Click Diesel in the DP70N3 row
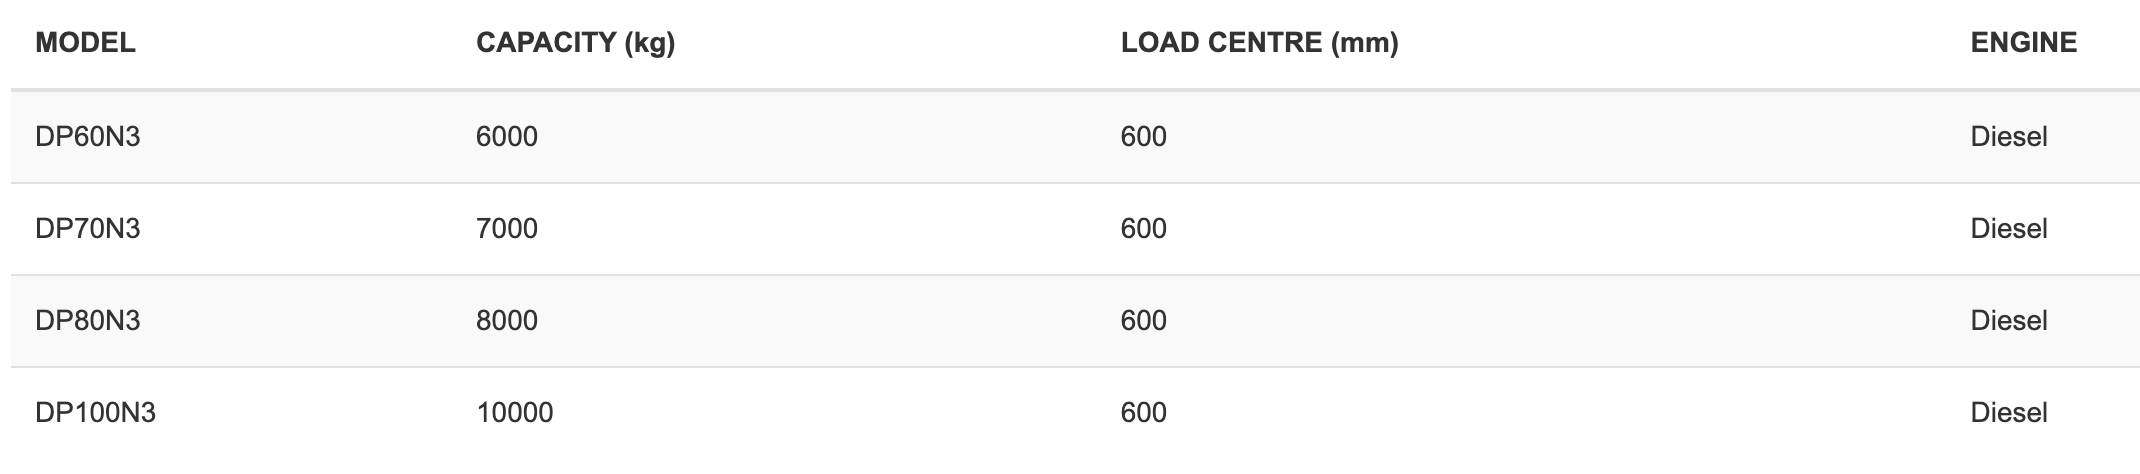The width and height of the screenshot is (2140, 474). [x=2009, y=229]
